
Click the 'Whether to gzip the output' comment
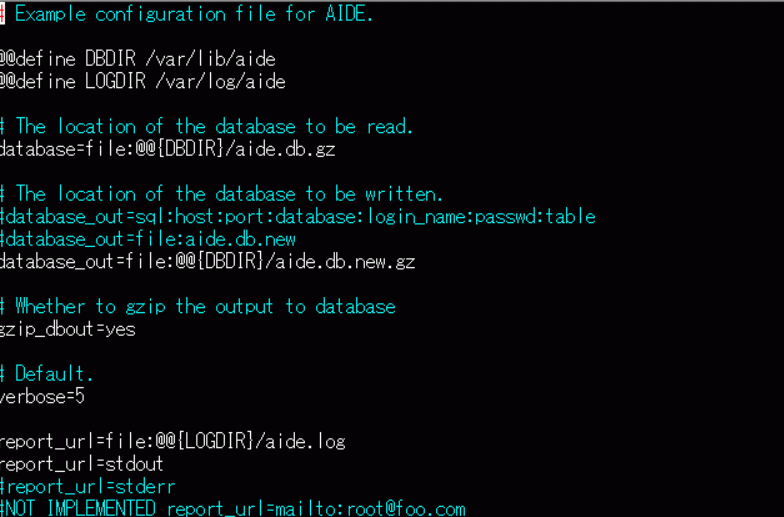click(198, 306)
